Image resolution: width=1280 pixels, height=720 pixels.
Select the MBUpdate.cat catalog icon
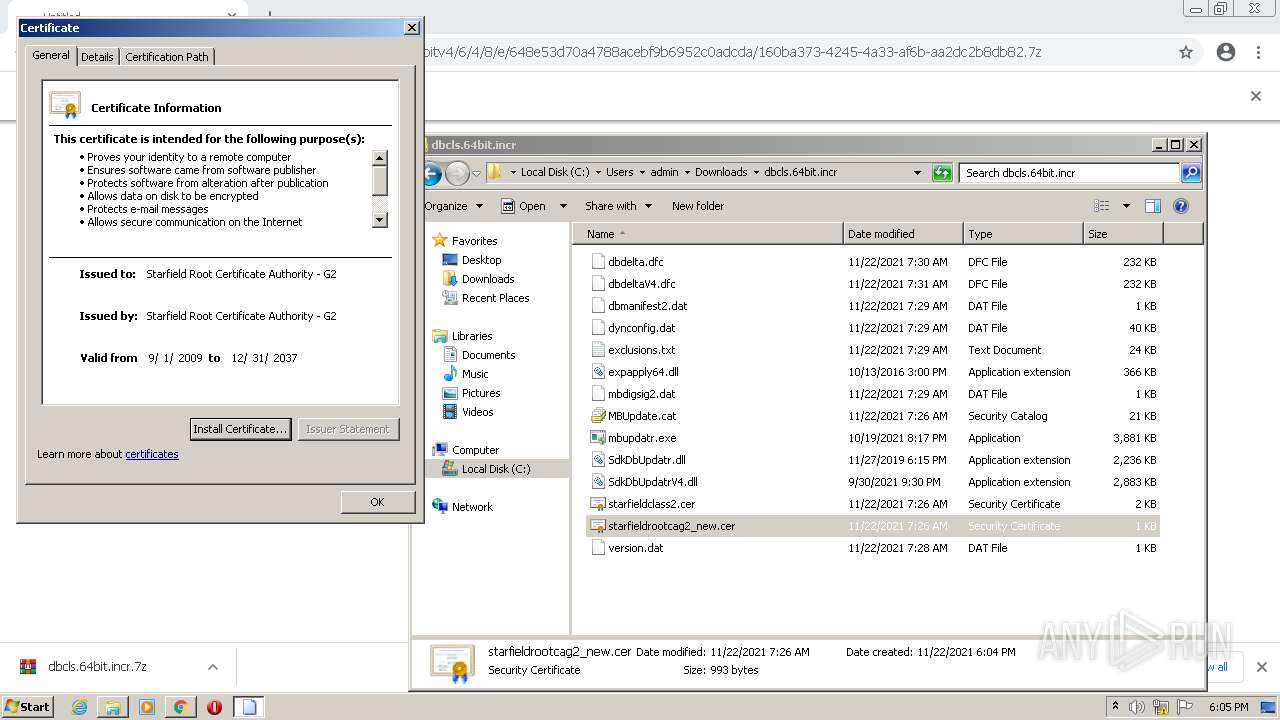pos(598,416)
